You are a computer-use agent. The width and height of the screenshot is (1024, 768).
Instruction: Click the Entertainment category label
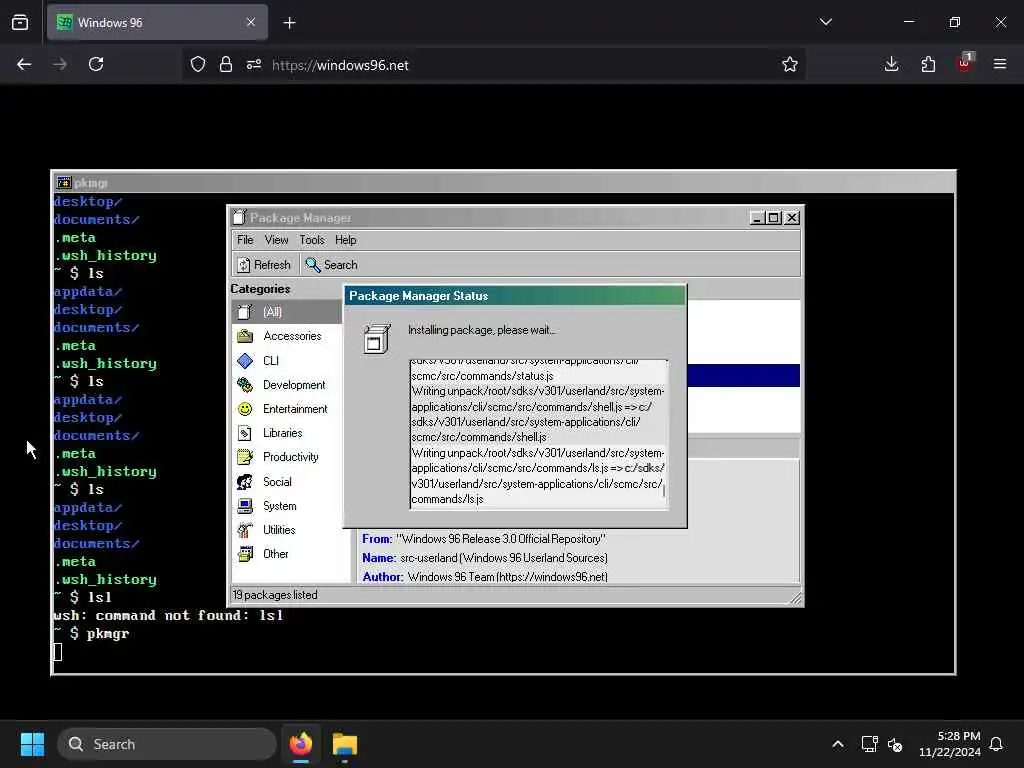(x=295, y=409)
